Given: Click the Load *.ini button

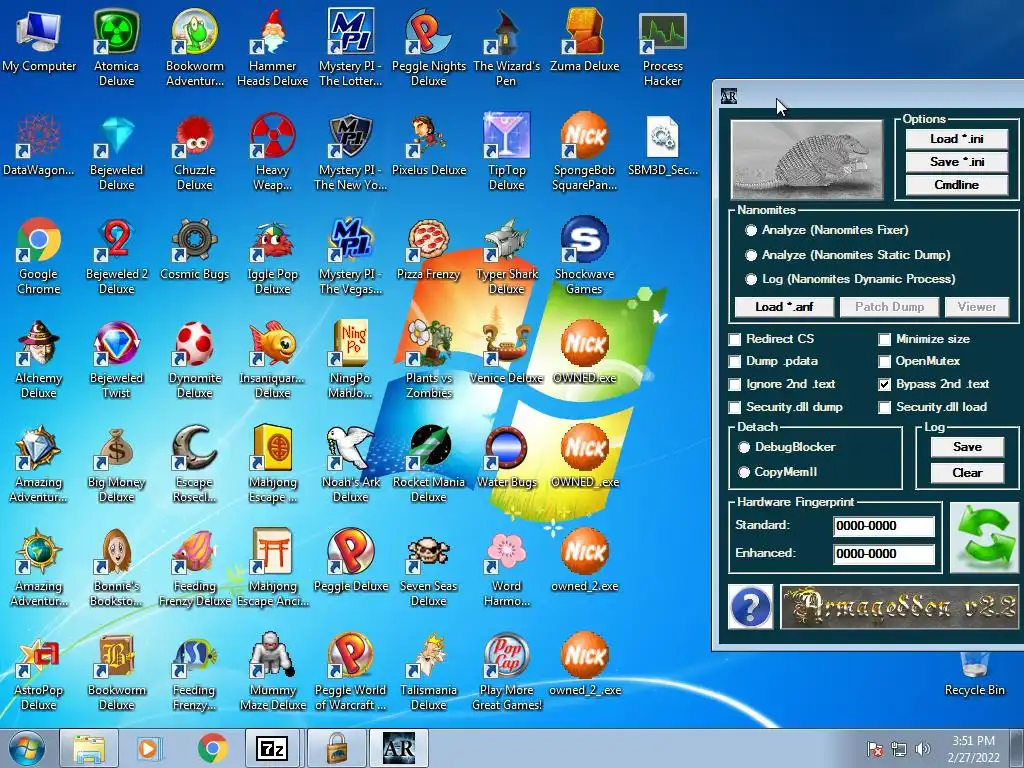Looking at the screenshot, I should tap(956, 138).
